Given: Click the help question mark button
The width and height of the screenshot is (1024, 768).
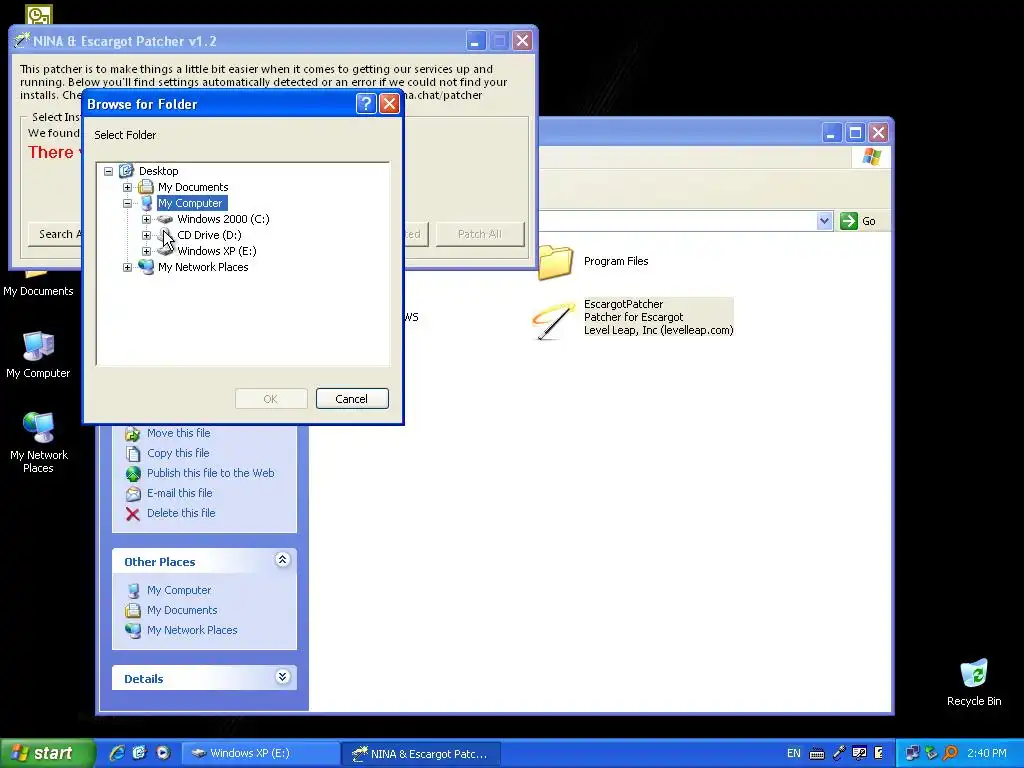Looking at the screenshot, I should click(x=366, y=104).
